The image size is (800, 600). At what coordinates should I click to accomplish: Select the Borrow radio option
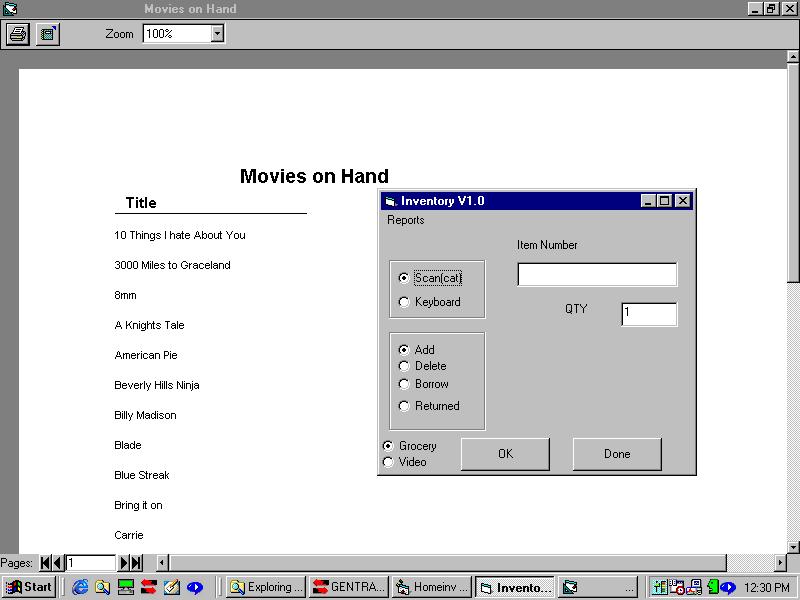[404, 384]
